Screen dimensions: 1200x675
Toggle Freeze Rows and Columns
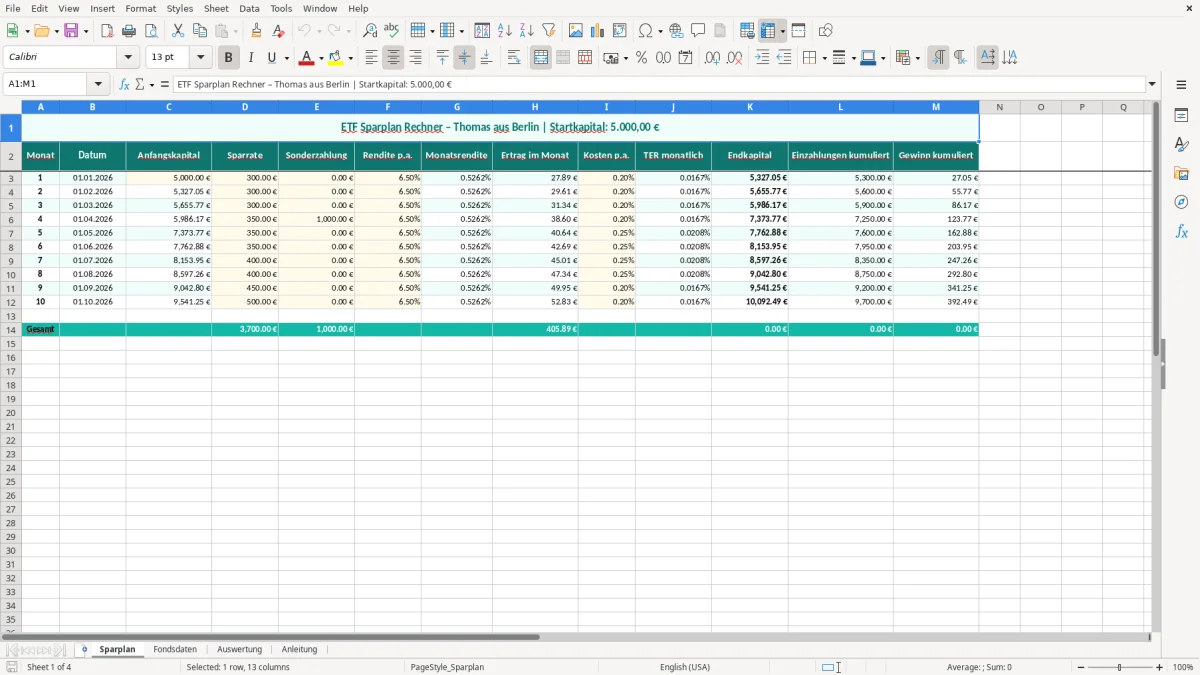(768, 31)
